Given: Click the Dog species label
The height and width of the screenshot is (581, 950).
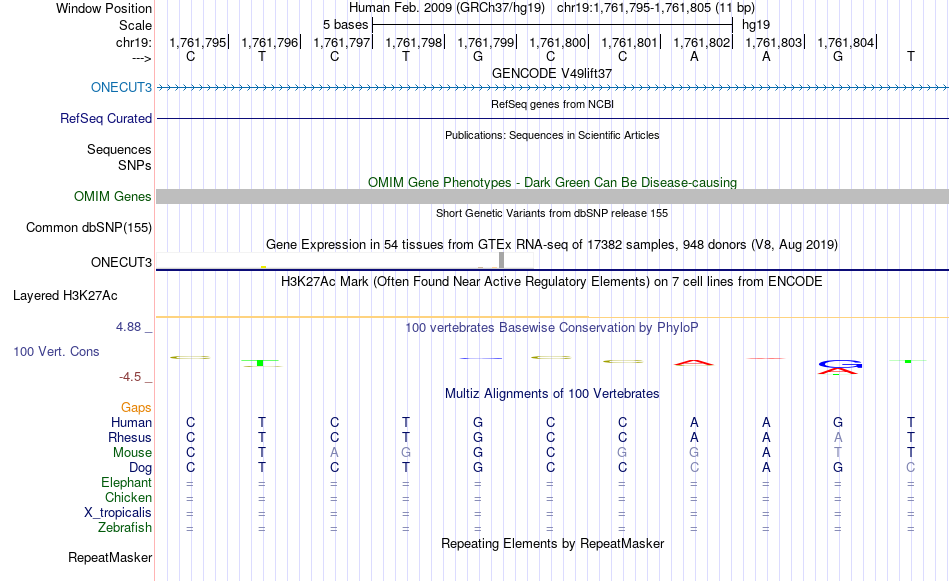Looking at the screenshot, I should pos(140,468).
